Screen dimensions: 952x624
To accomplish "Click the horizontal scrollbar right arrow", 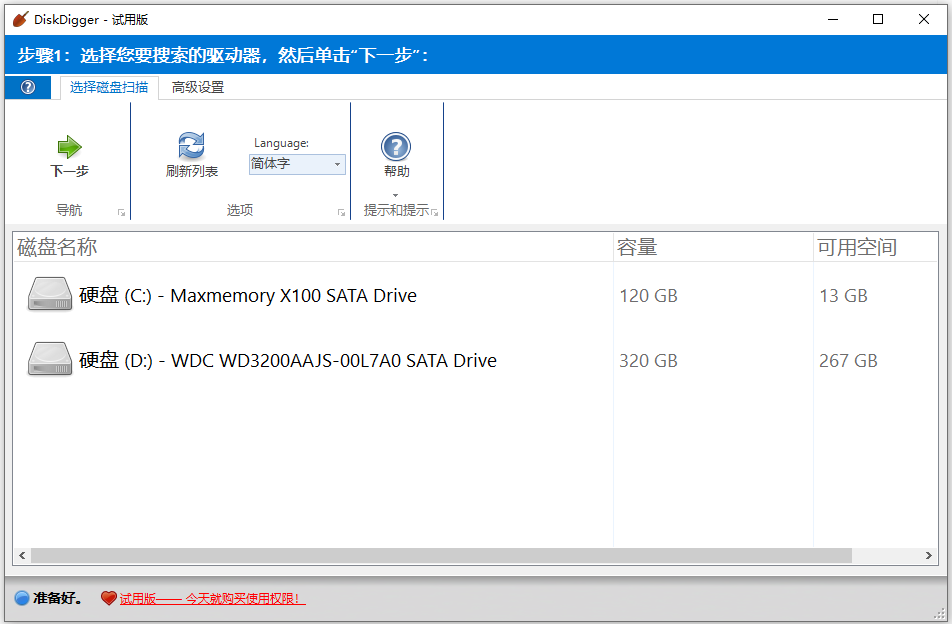I will coord(928,555).
